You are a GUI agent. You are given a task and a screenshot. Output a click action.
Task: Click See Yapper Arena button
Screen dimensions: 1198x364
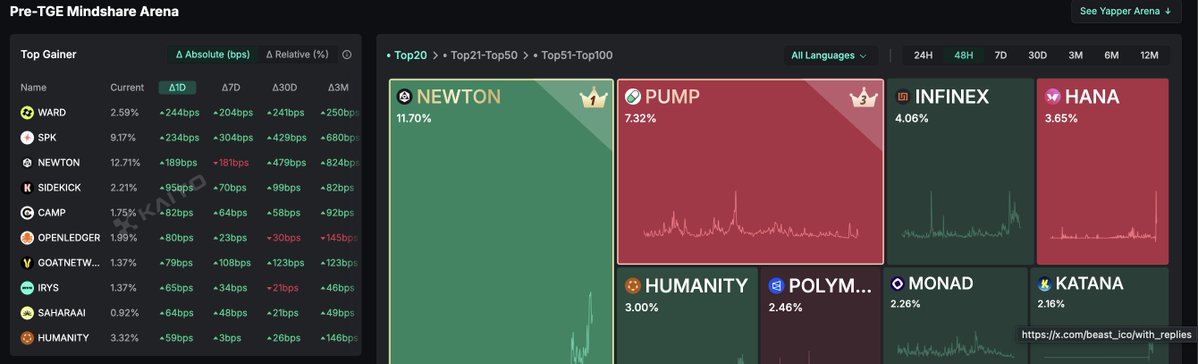(x=1125, y=11)
